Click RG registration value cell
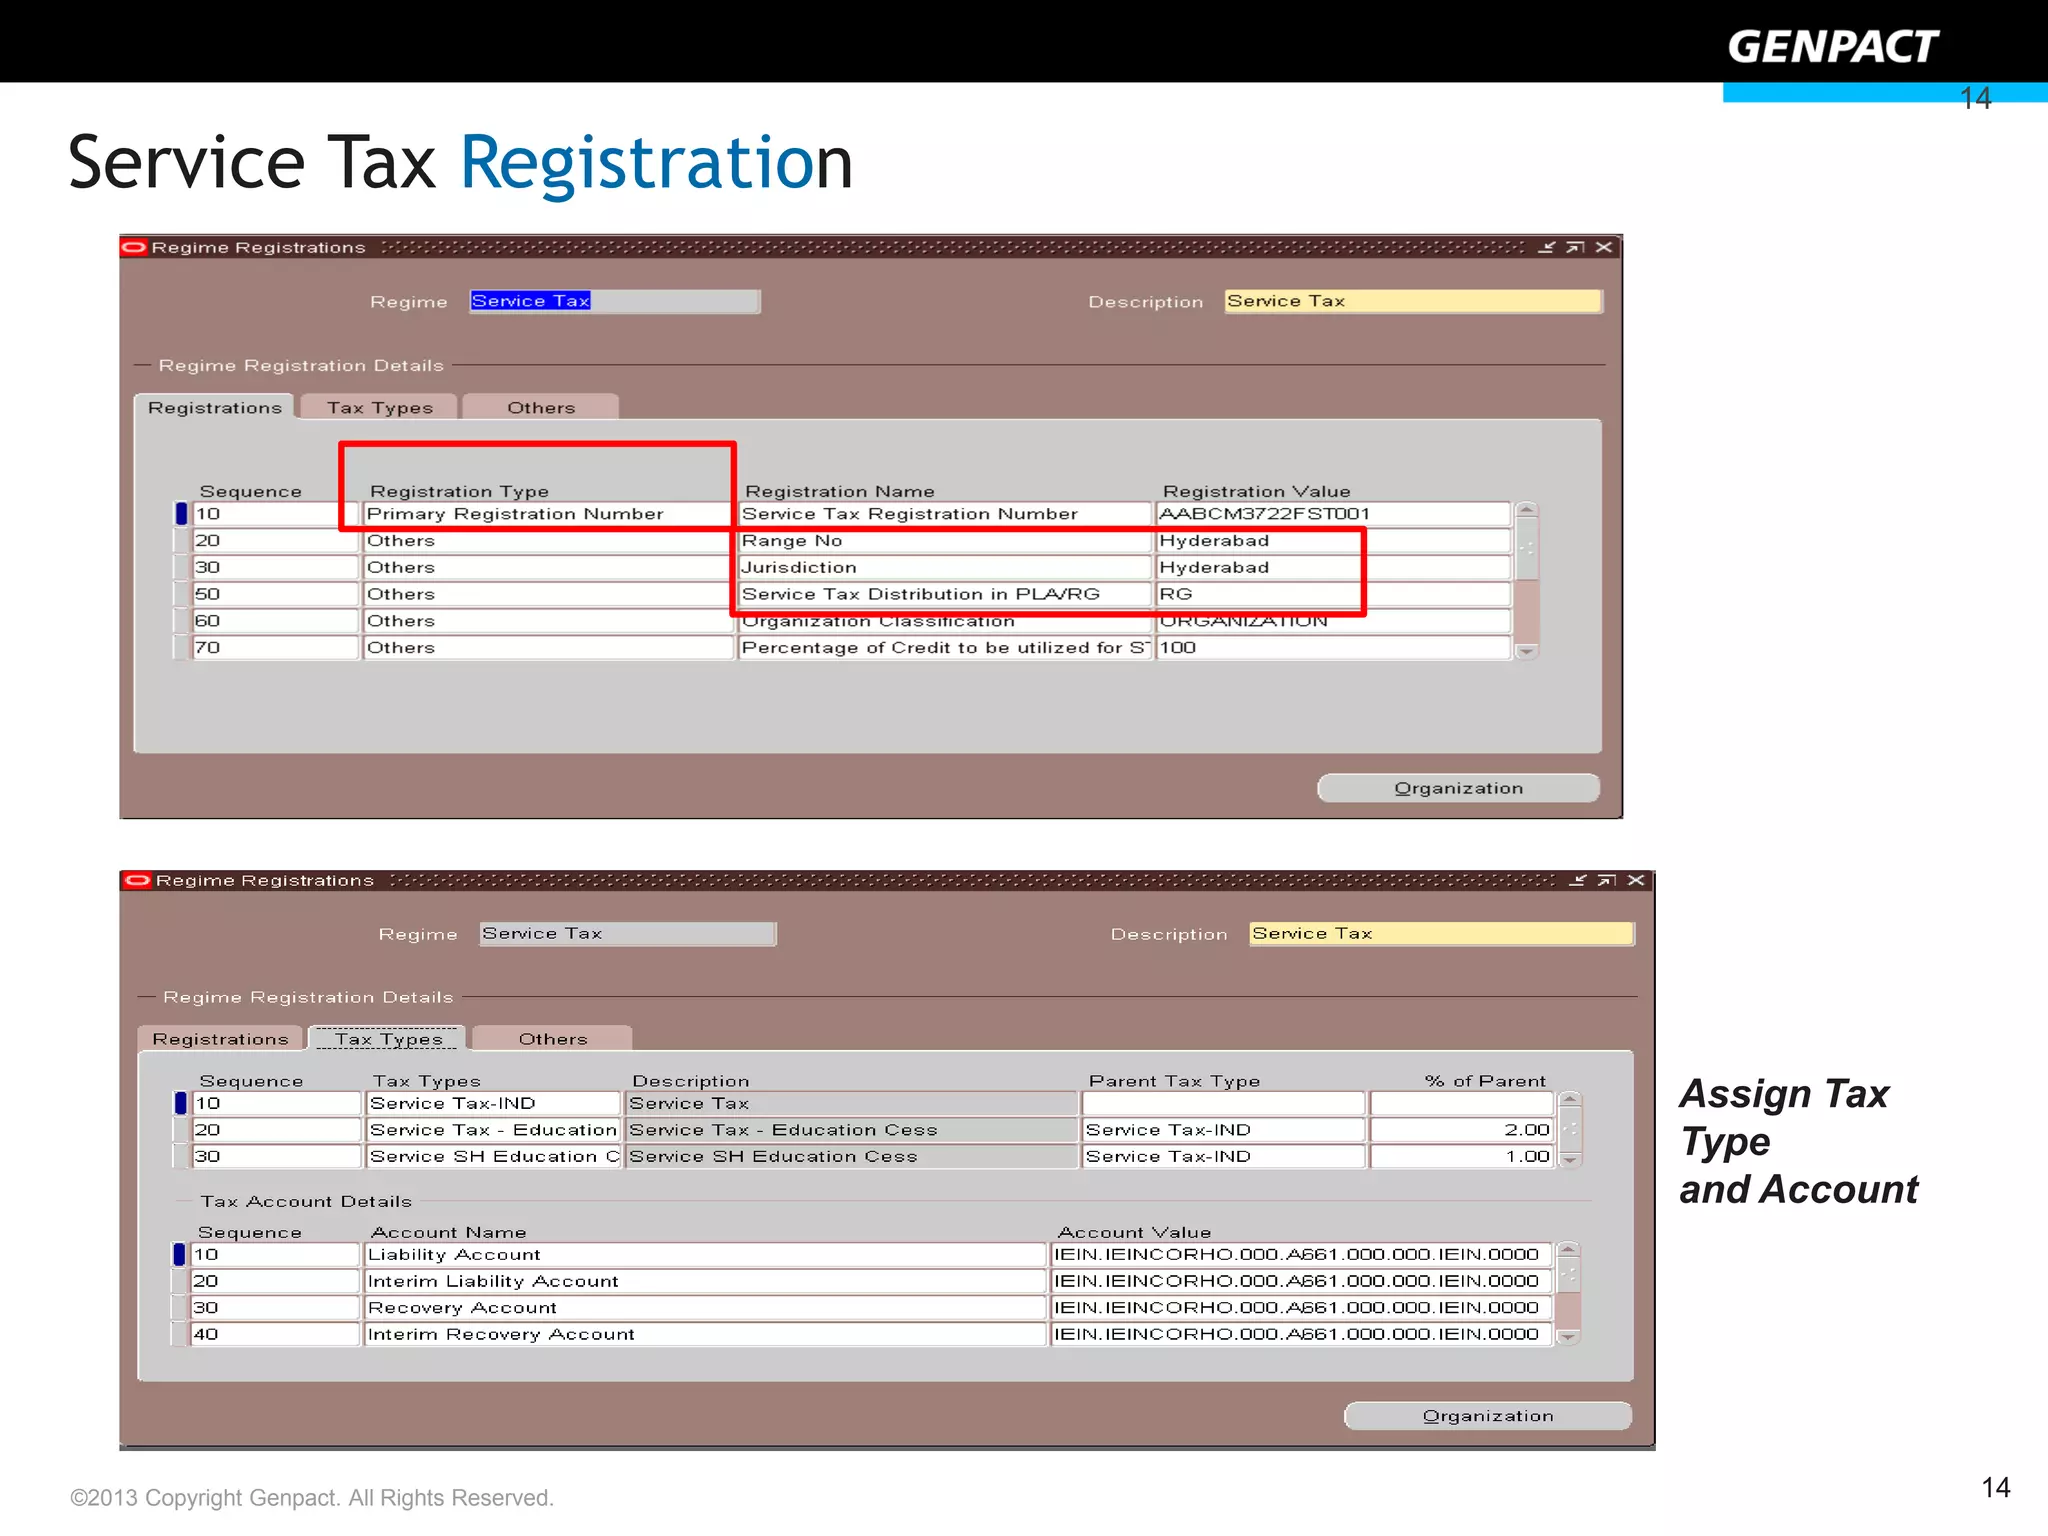 click(1333, 594)
